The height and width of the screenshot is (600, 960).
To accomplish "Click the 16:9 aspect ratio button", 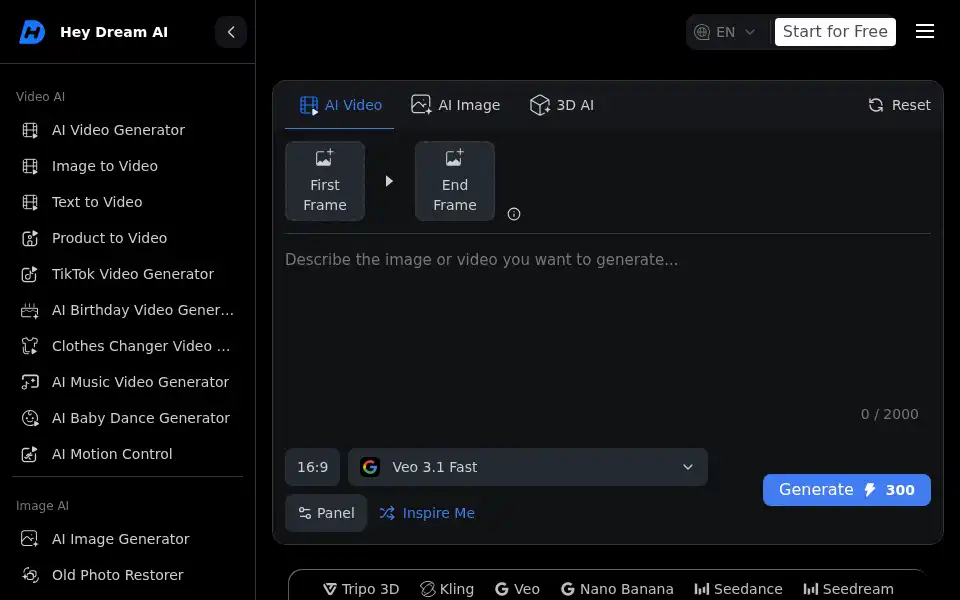I will [312, 467].
